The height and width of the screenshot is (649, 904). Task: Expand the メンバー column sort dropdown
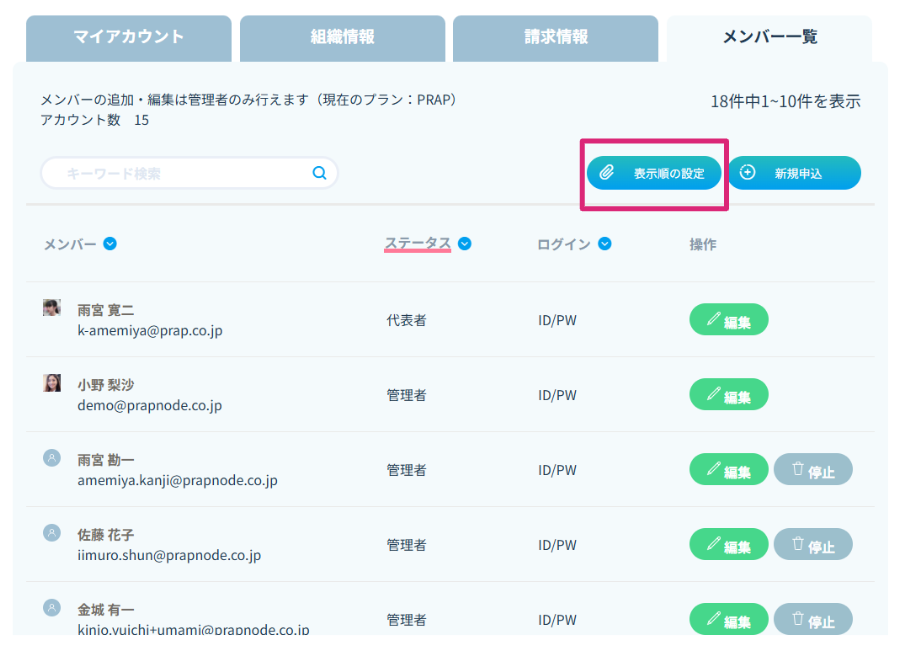click(110, 244)
